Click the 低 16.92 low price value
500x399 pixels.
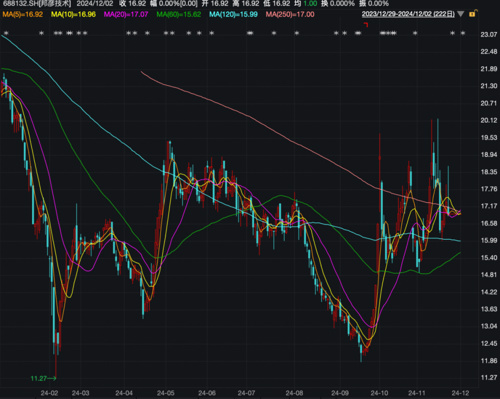[276, 4]
